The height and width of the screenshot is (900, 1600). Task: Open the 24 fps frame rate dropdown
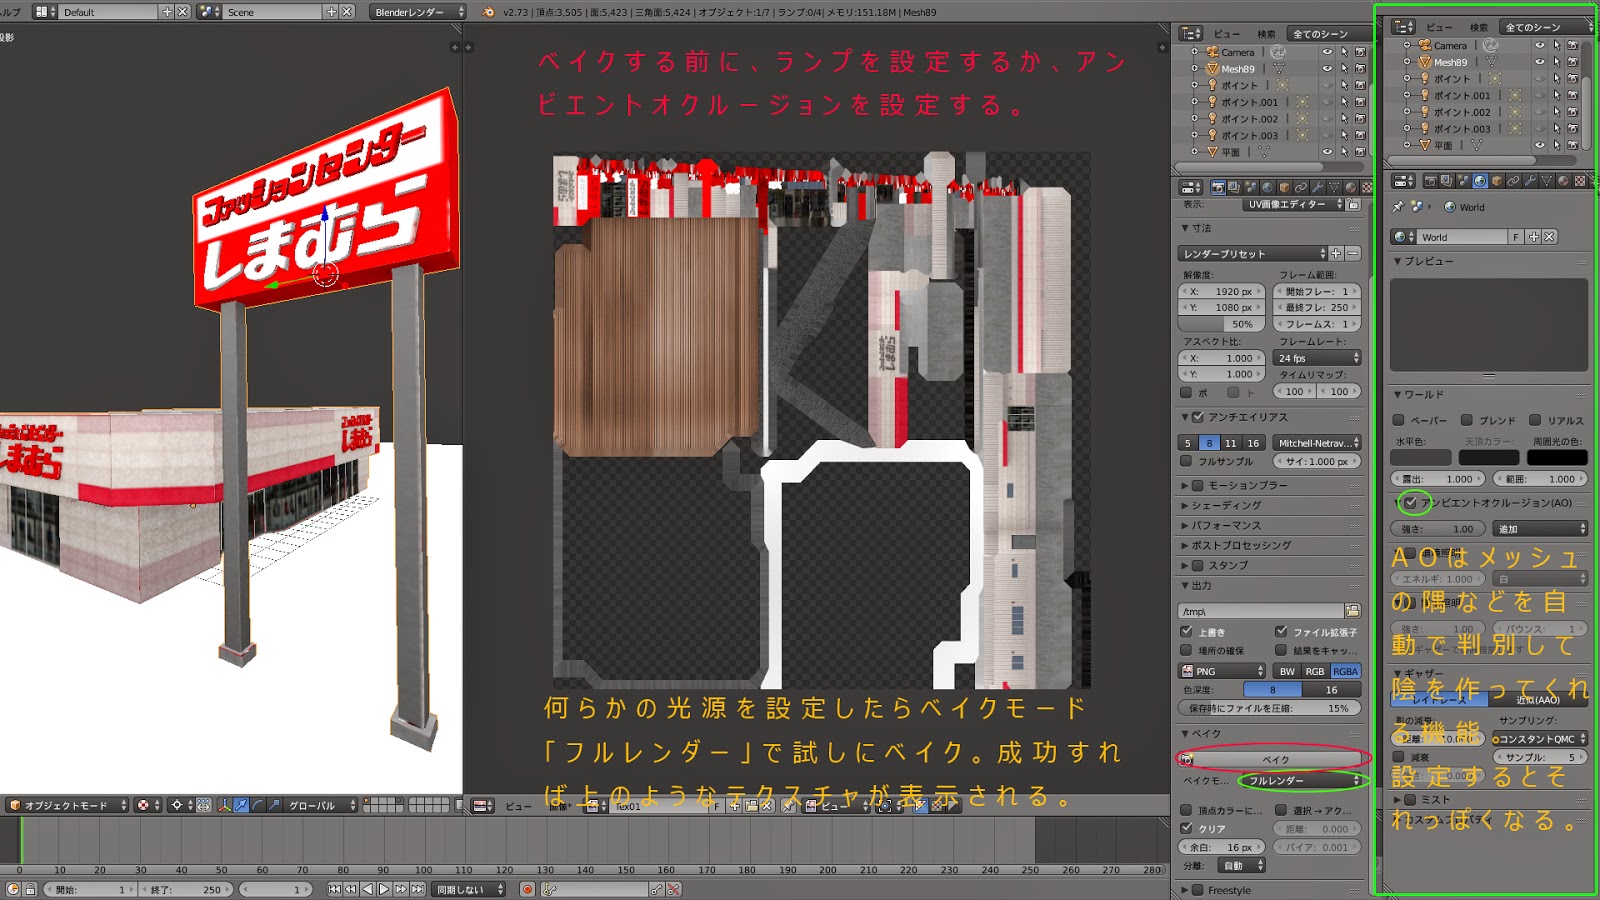[x=1318, y=358]
